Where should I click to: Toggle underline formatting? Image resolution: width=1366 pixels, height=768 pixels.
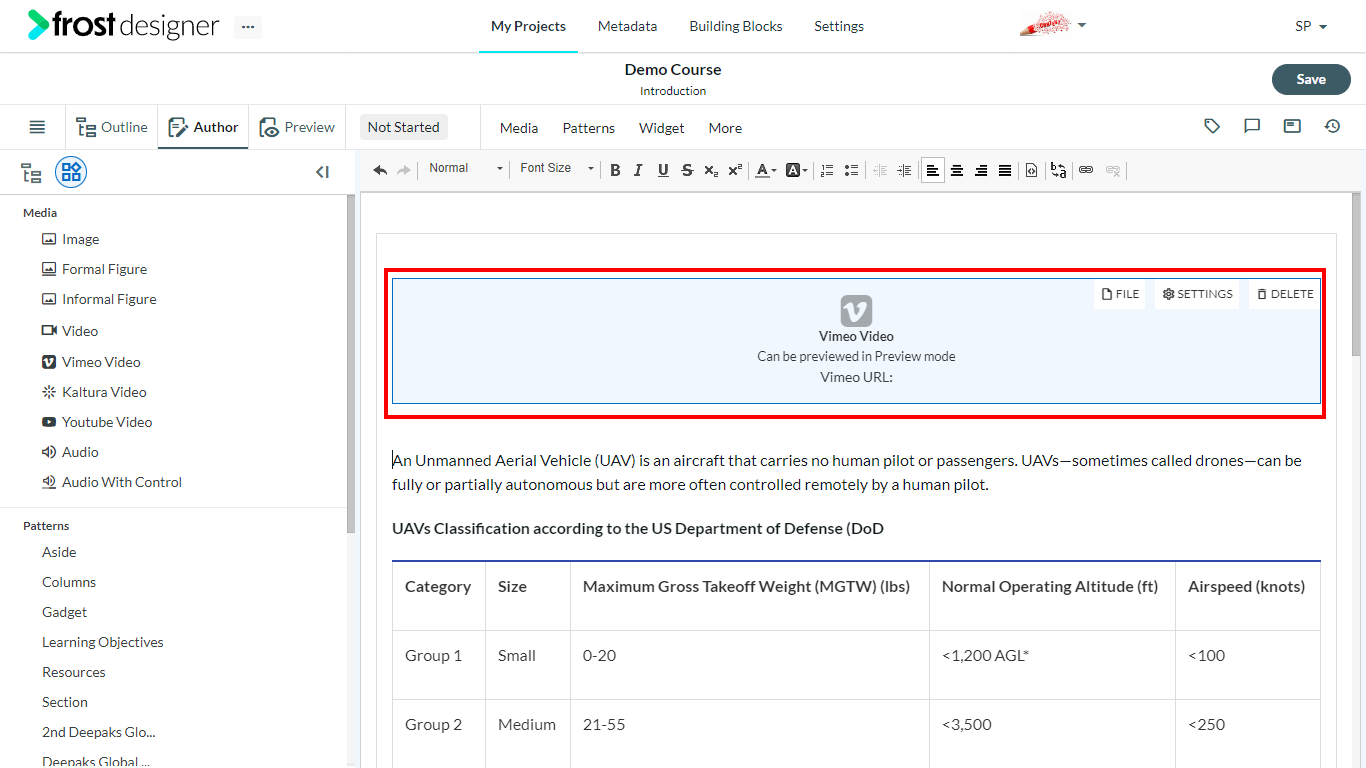pyautogui.click(x=663, y=170)
